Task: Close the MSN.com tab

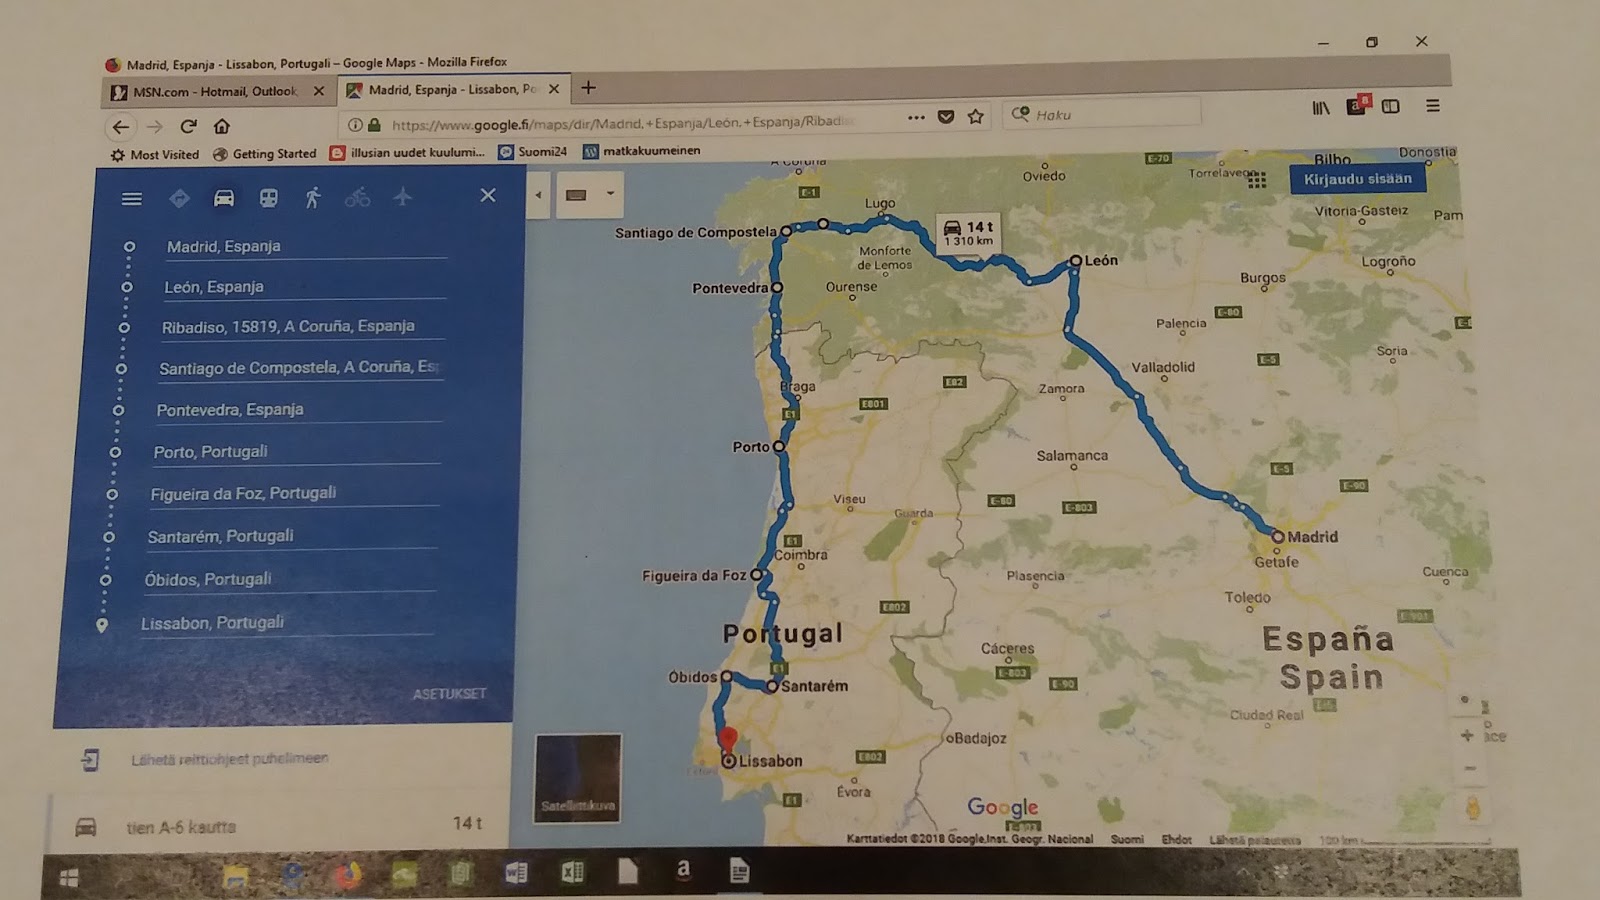Action: pyautogui.click(x=318, y=91)
